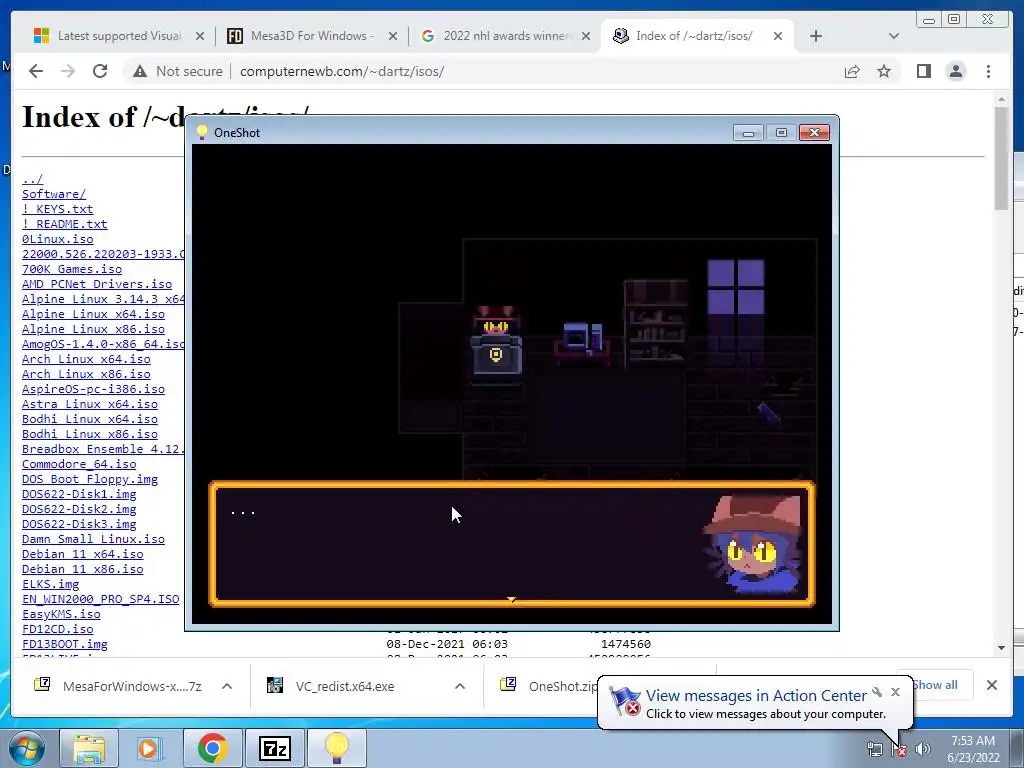Close the 2022 nhl awards winners tab
Image resolution: width=1024 pixels, height=768 pixels.
pos(586,36)
